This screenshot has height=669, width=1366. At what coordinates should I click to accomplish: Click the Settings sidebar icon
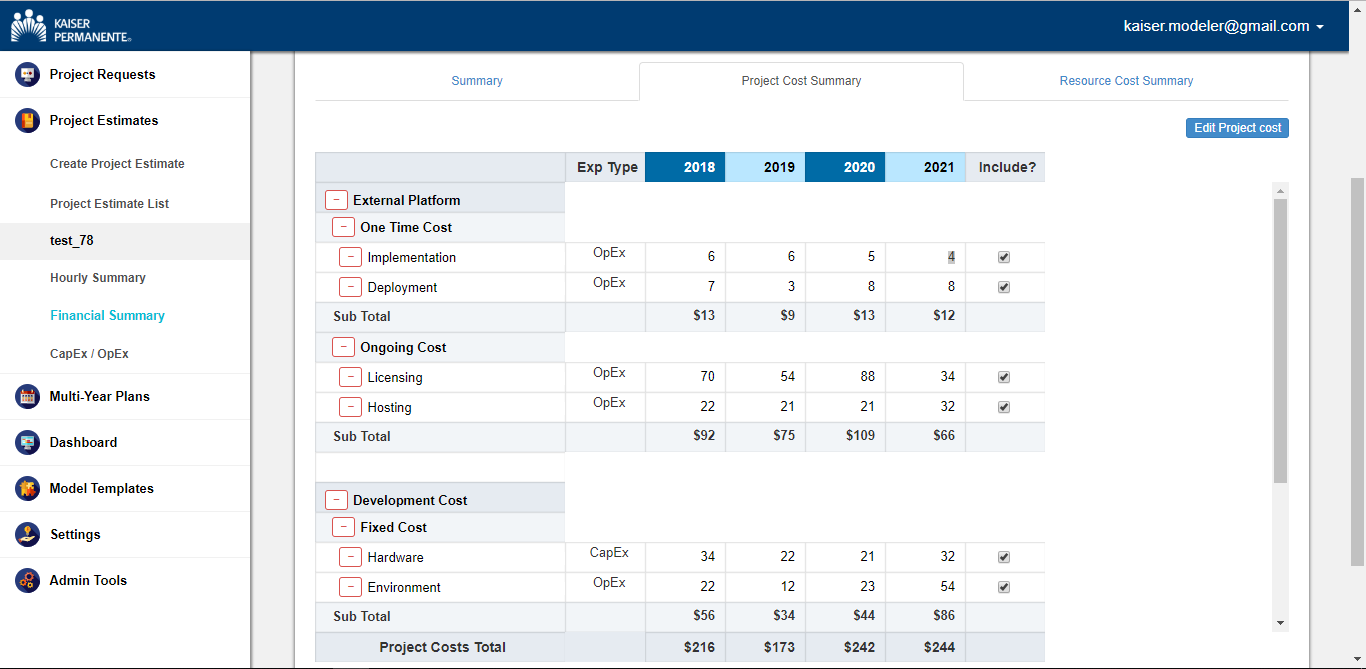pyautogui.click(x=28, y=535)
